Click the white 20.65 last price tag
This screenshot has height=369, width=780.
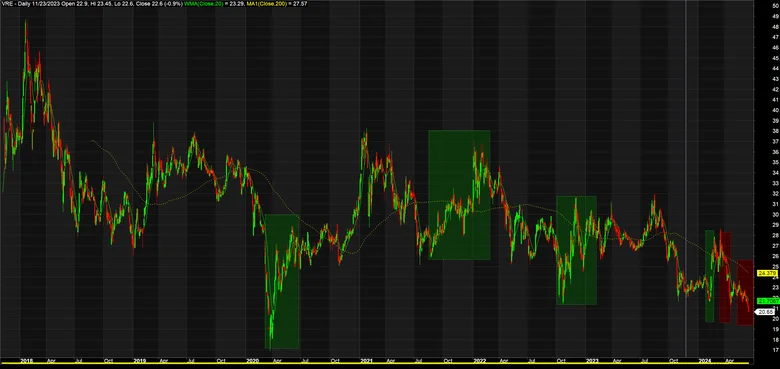(765, 312)
